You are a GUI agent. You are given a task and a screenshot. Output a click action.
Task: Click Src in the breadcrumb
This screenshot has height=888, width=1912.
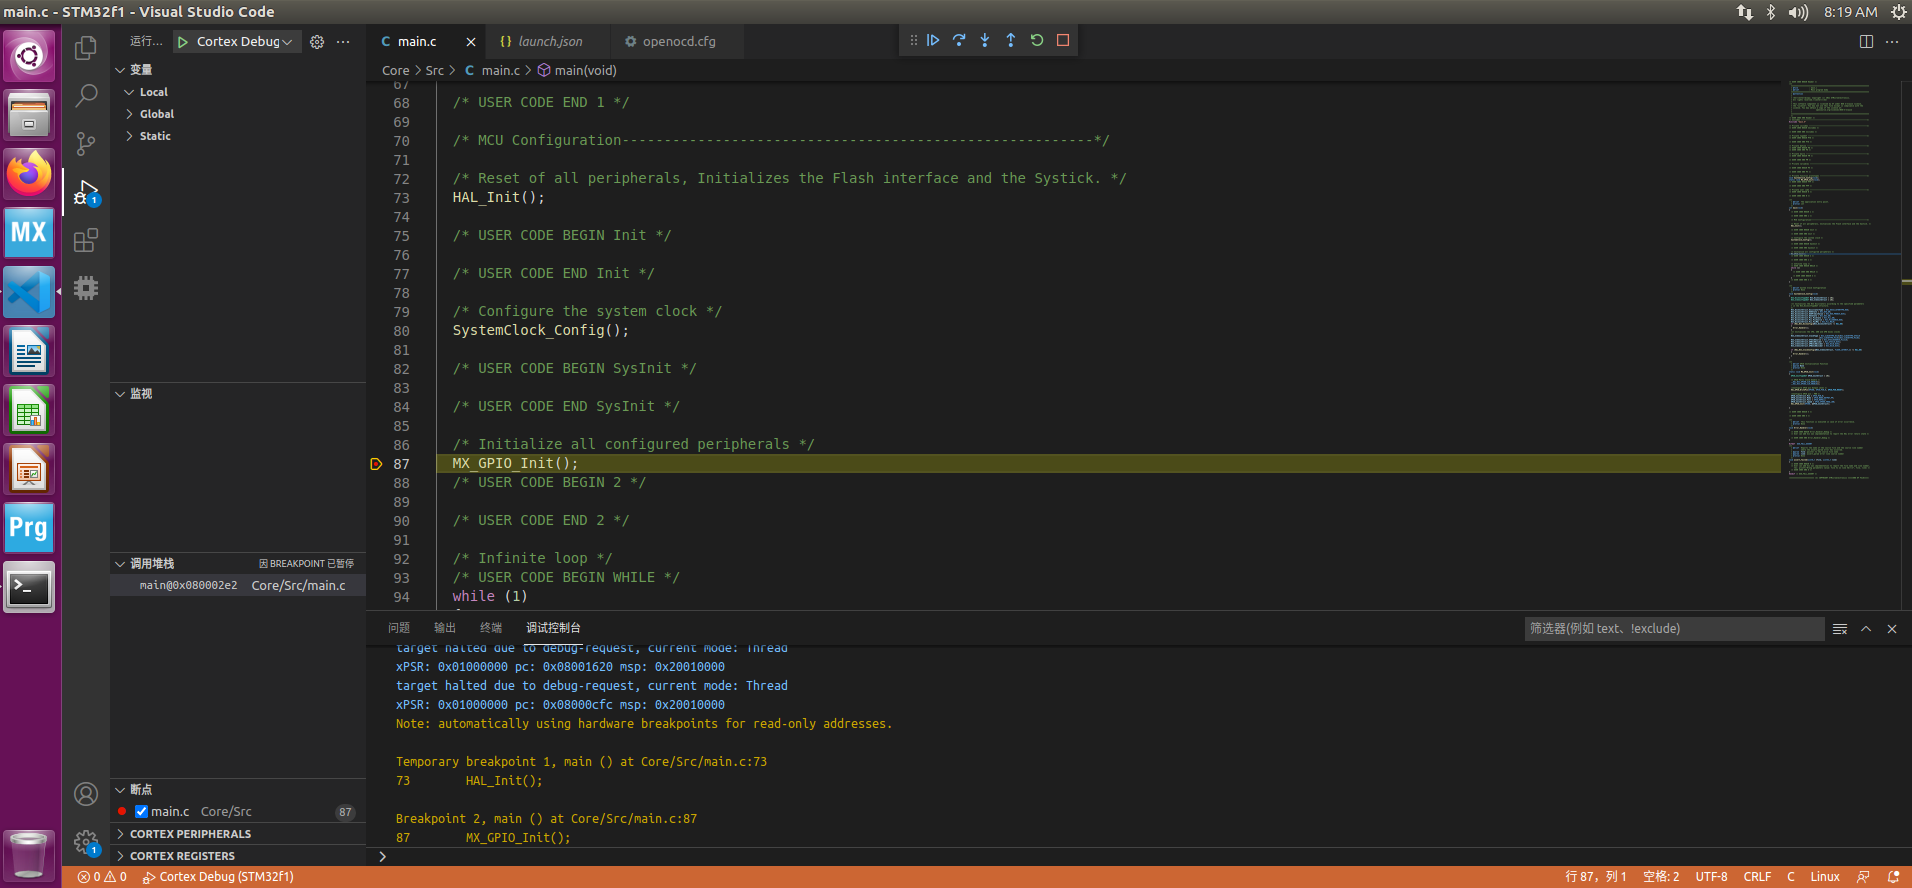coord(434,71)
